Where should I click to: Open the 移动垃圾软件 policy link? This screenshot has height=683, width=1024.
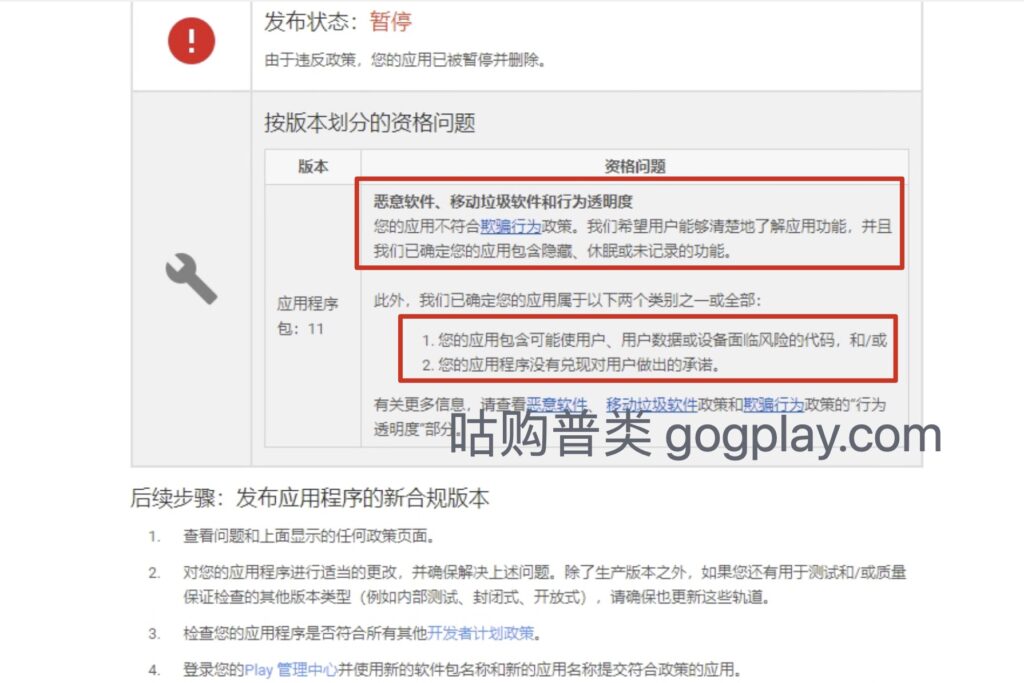(652, 405)
